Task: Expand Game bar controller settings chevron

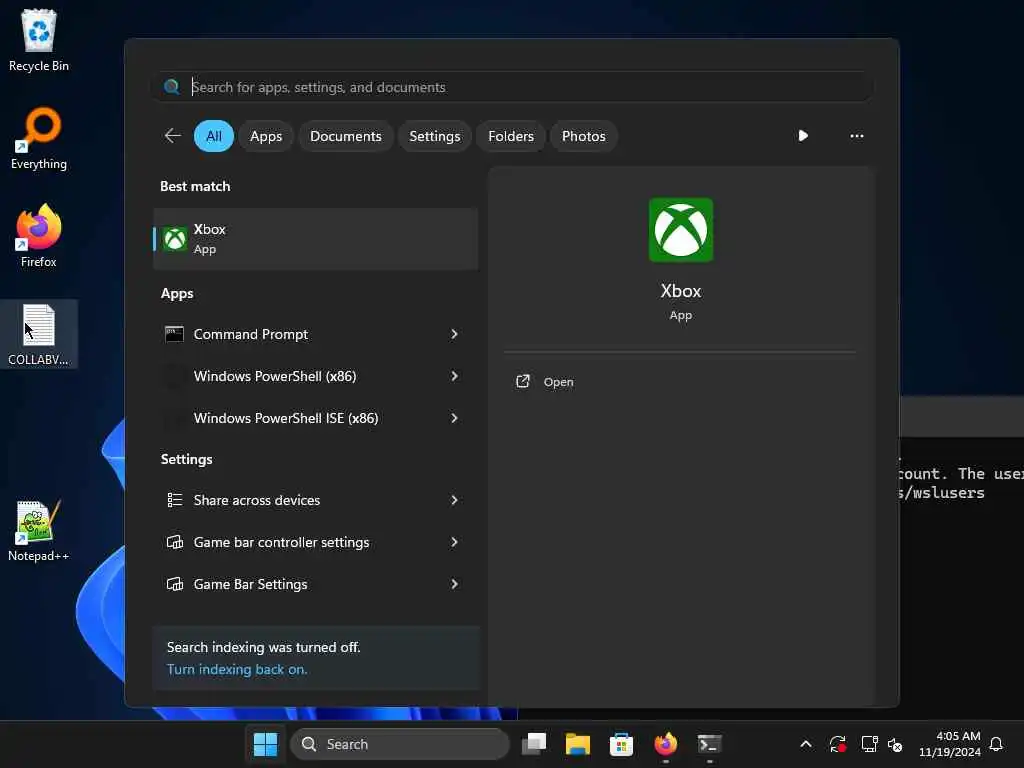Action: (x=454, y=542)
